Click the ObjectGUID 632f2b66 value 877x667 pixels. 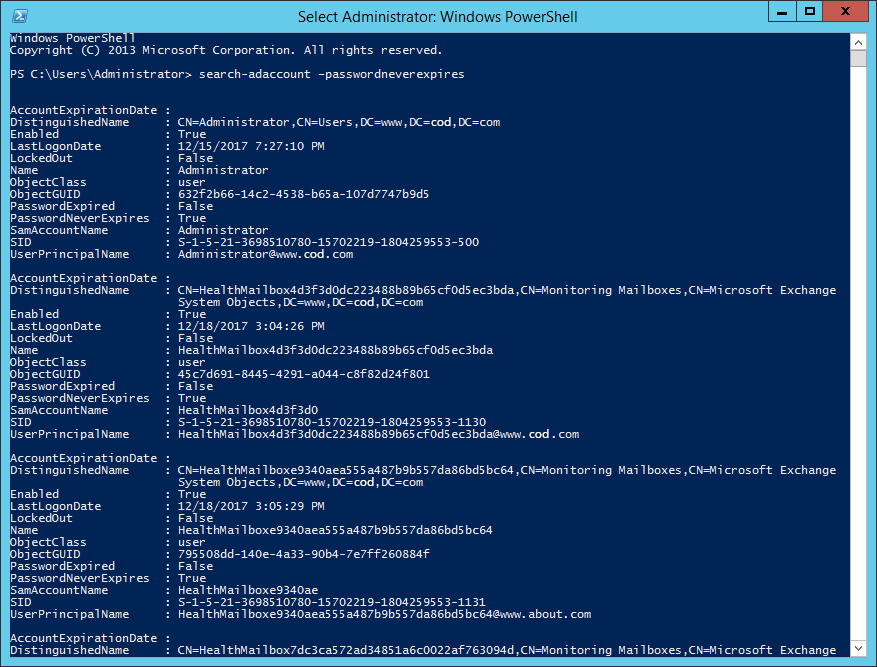point(303,194)
